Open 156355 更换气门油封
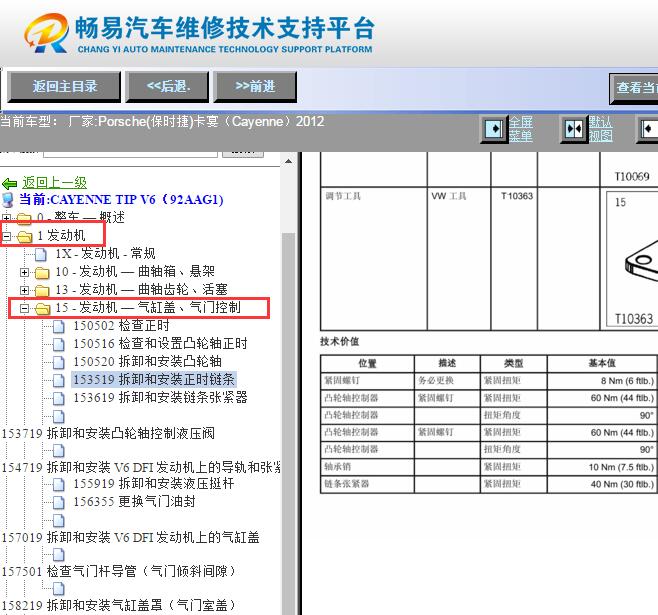This screenshot has height=615, width=658. (x=134, y=501)
